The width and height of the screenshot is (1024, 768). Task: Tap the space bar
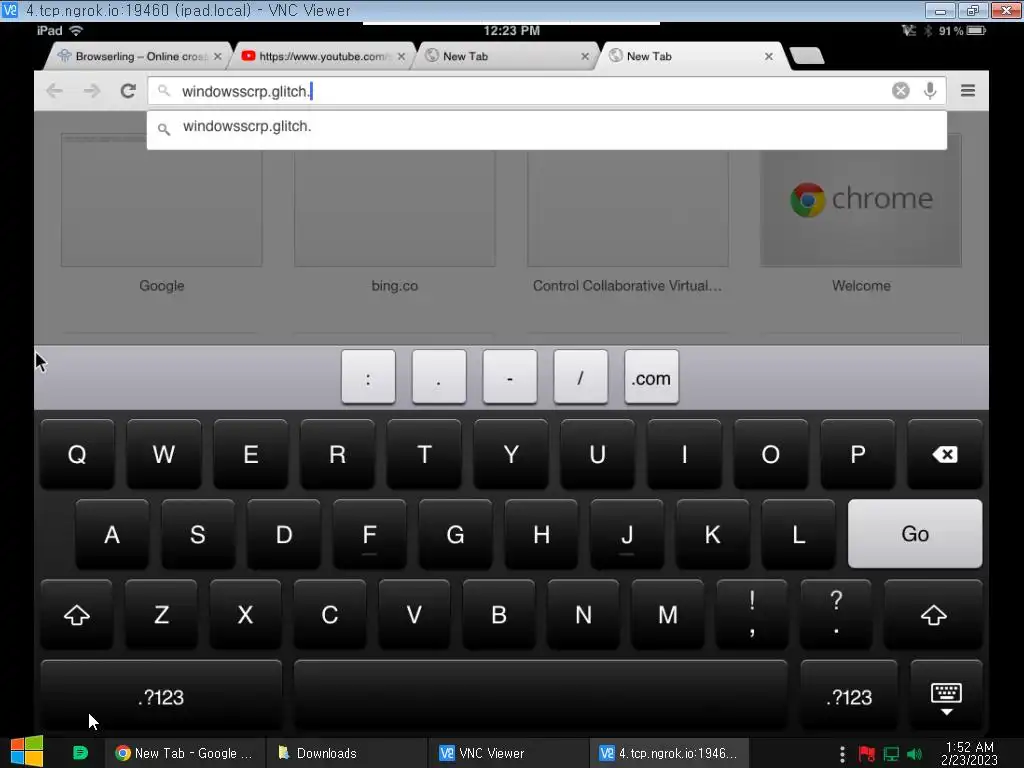pyautogui.click(x=541, y=696)
